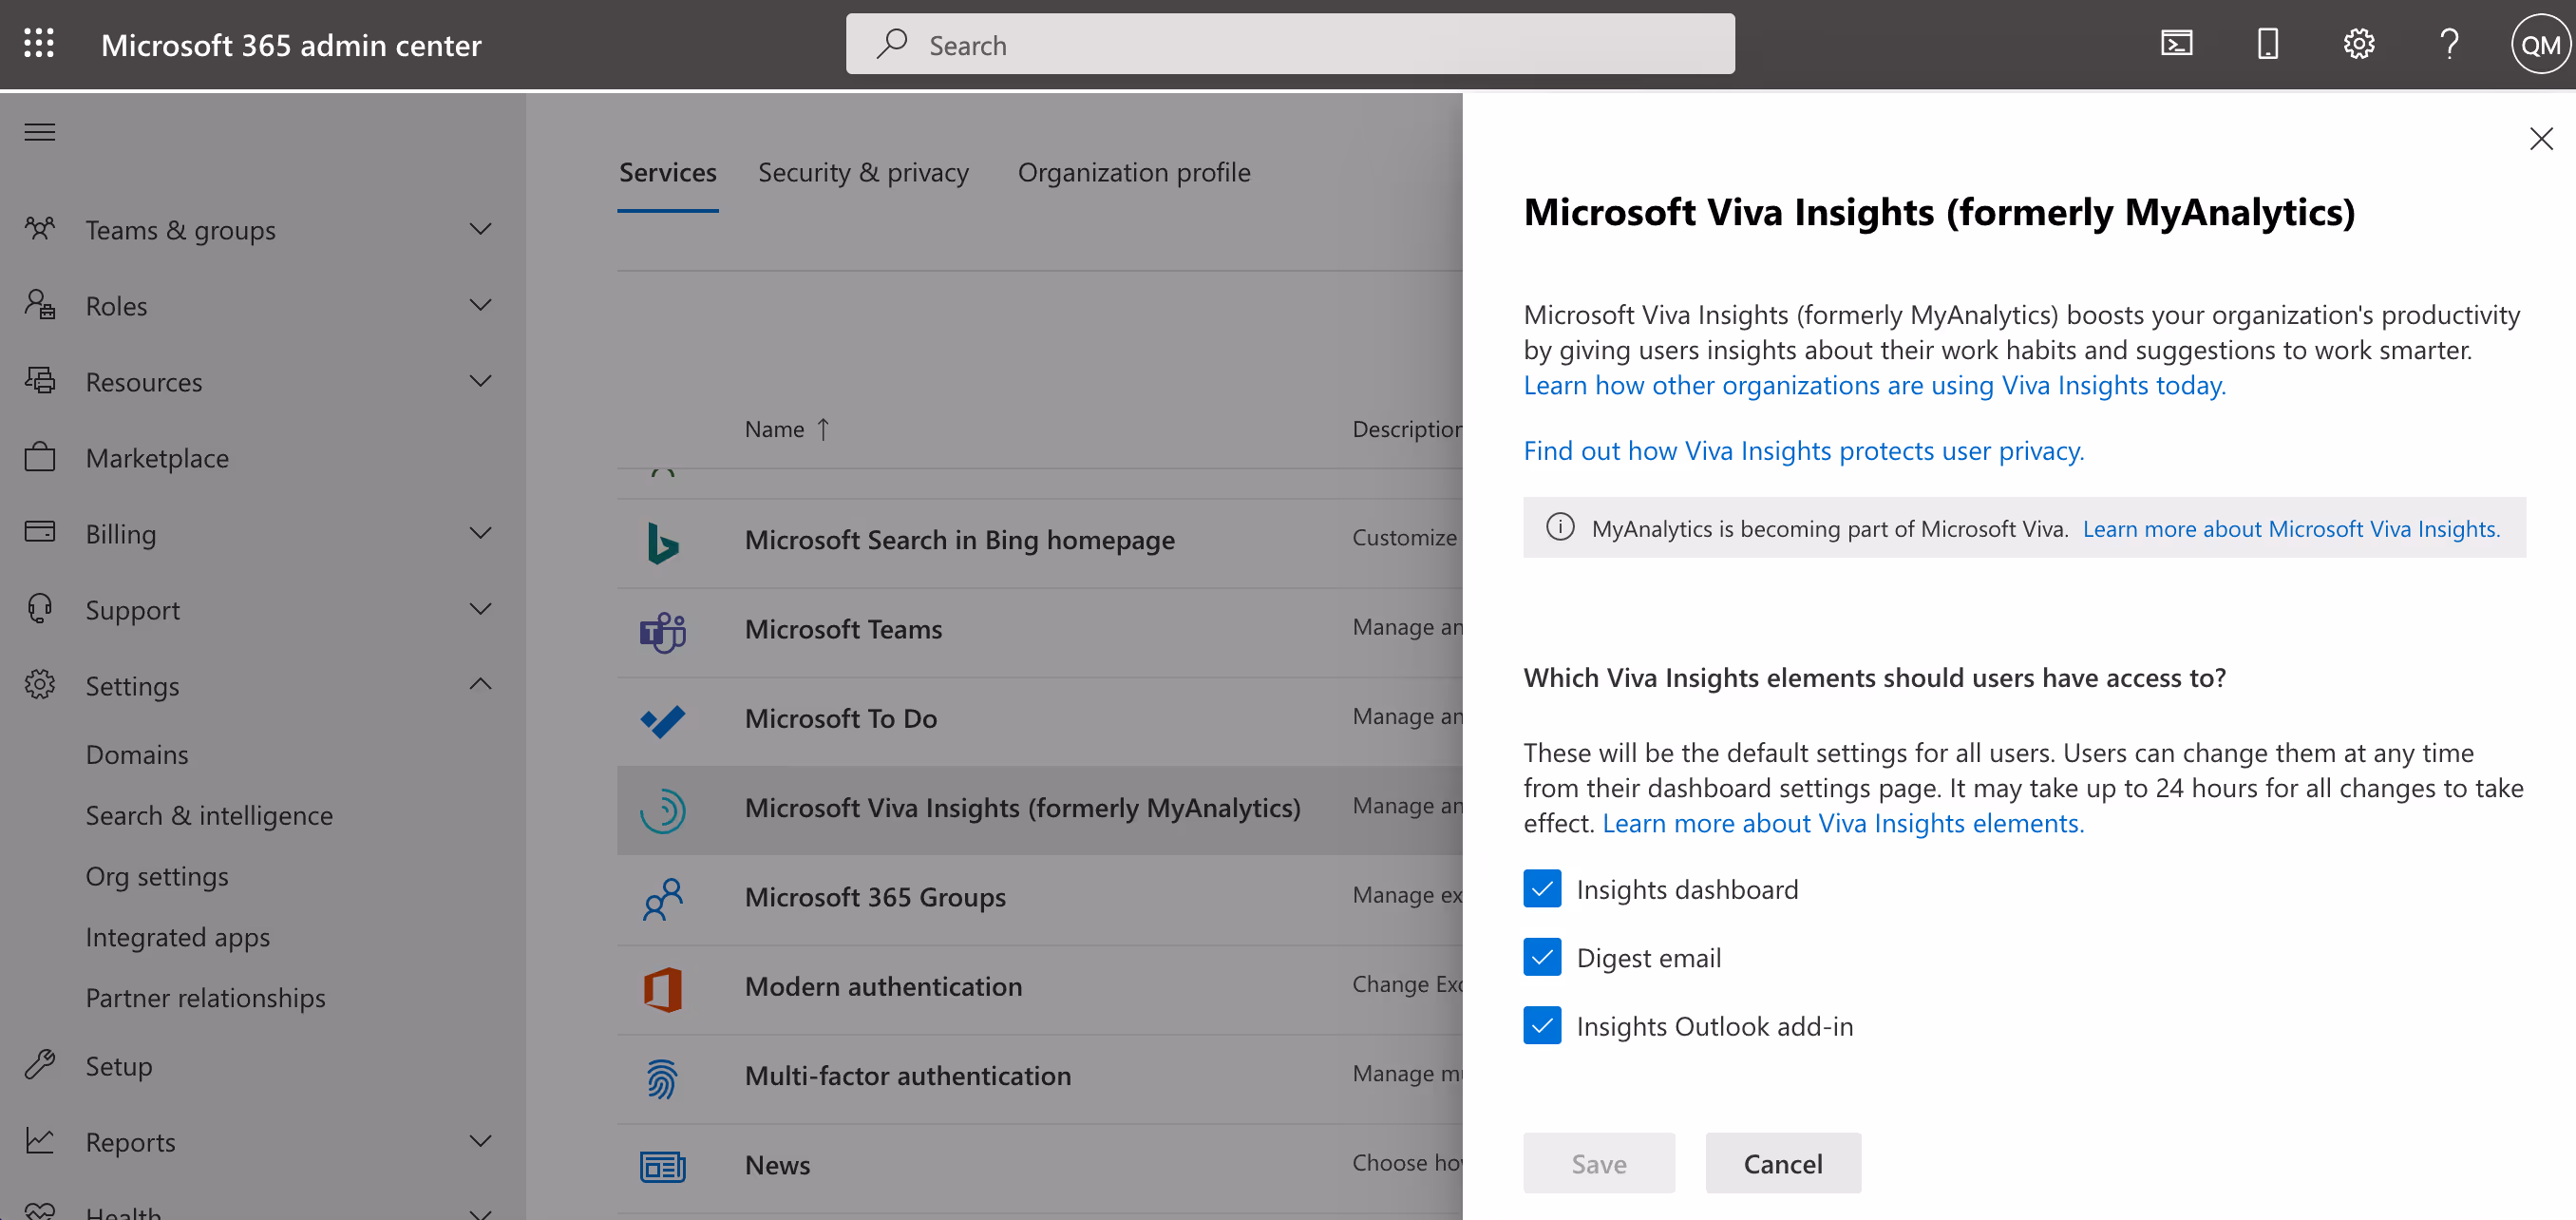Click the help question mark icon
Image resolution: width=2576 pixels, height=1220 pixels.
pyautogui.click(x=2449, y=44)
